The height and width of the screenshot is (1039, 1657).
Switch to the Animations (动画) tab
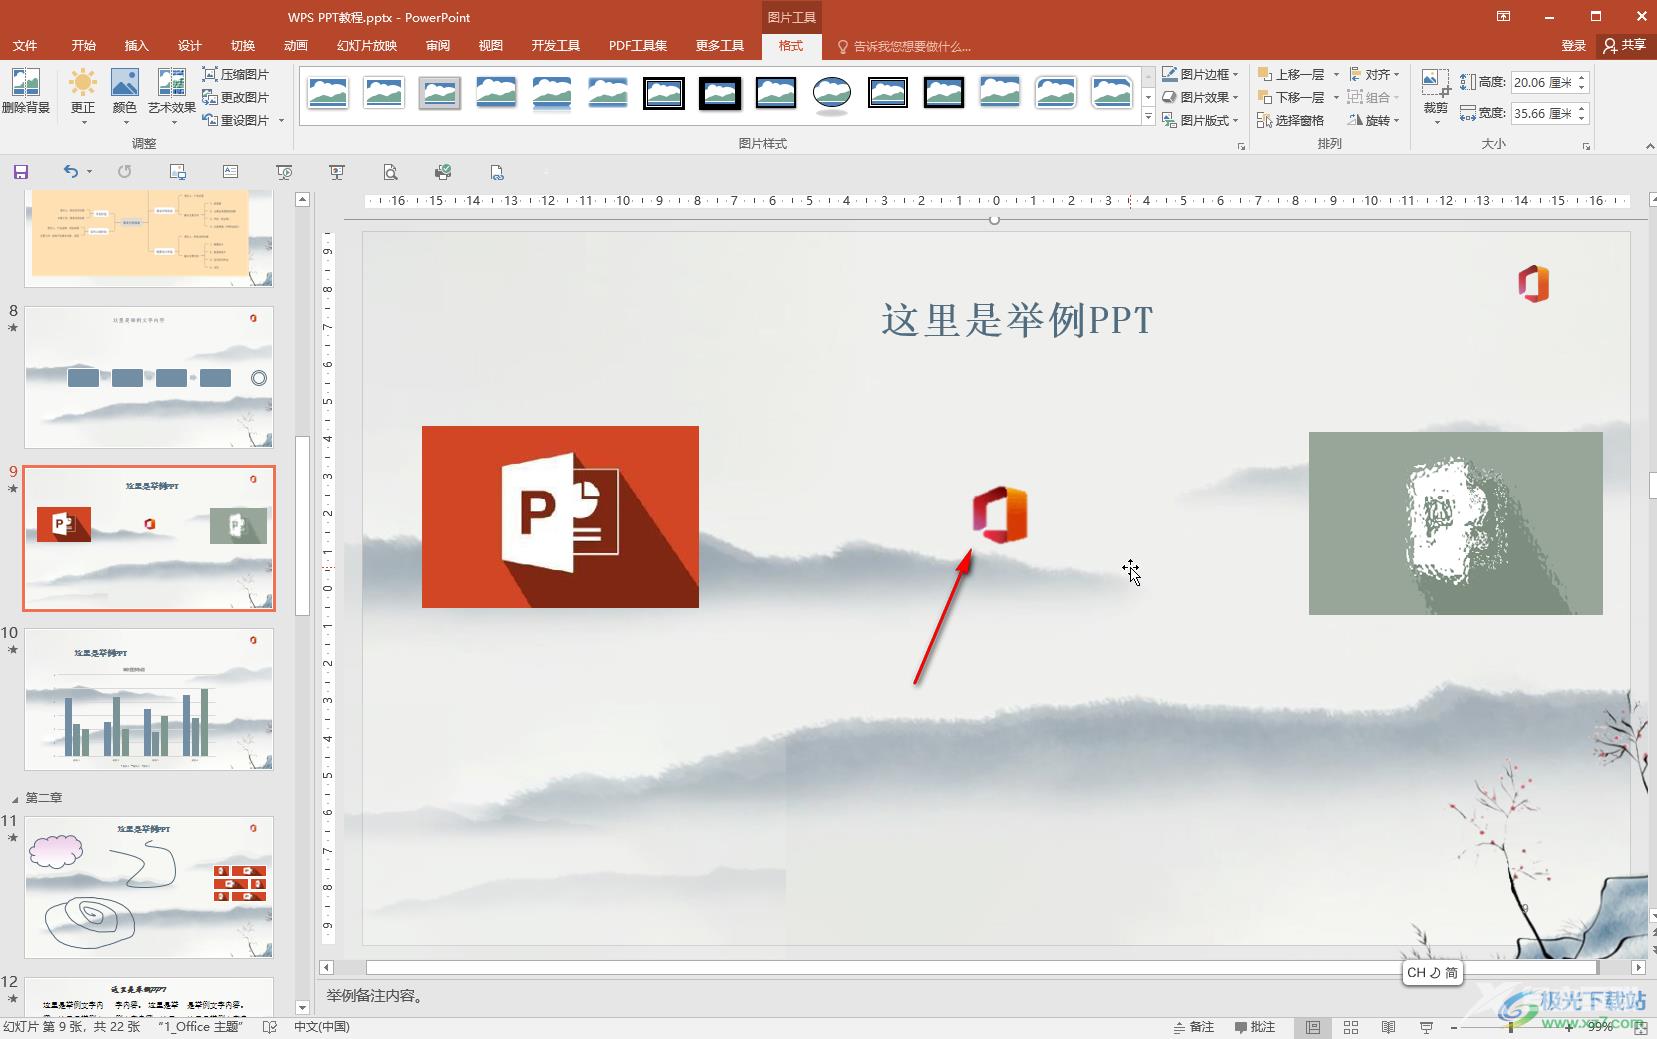click(x=295, y=46)
